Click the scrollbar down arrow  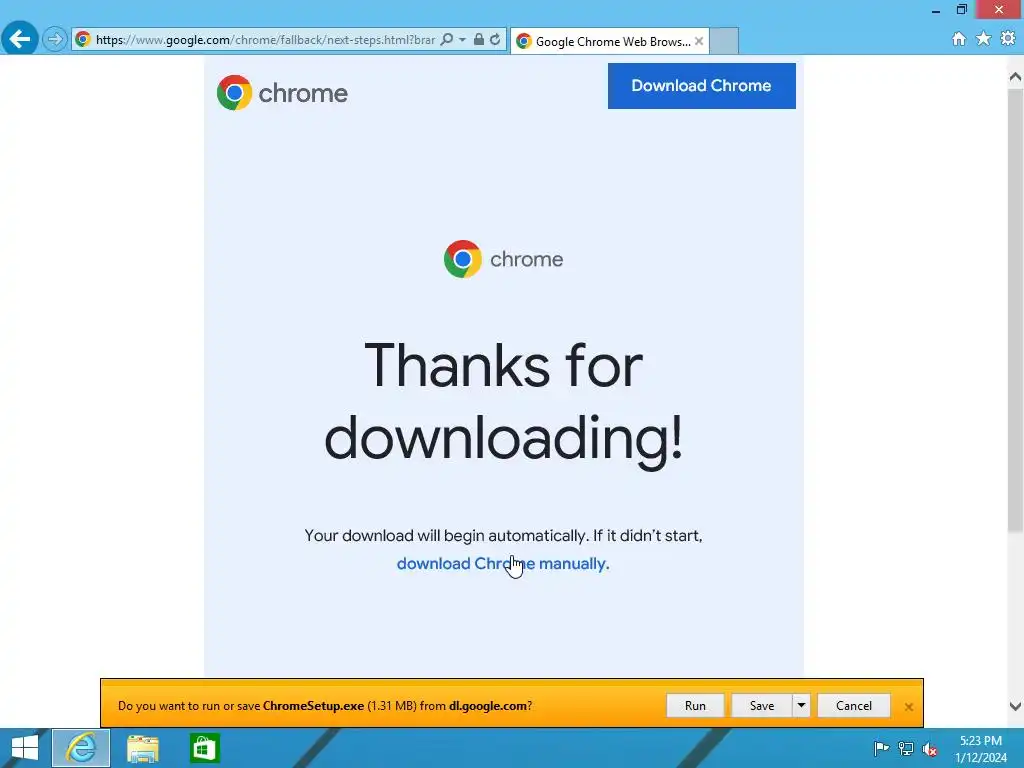click(1015, 706)
